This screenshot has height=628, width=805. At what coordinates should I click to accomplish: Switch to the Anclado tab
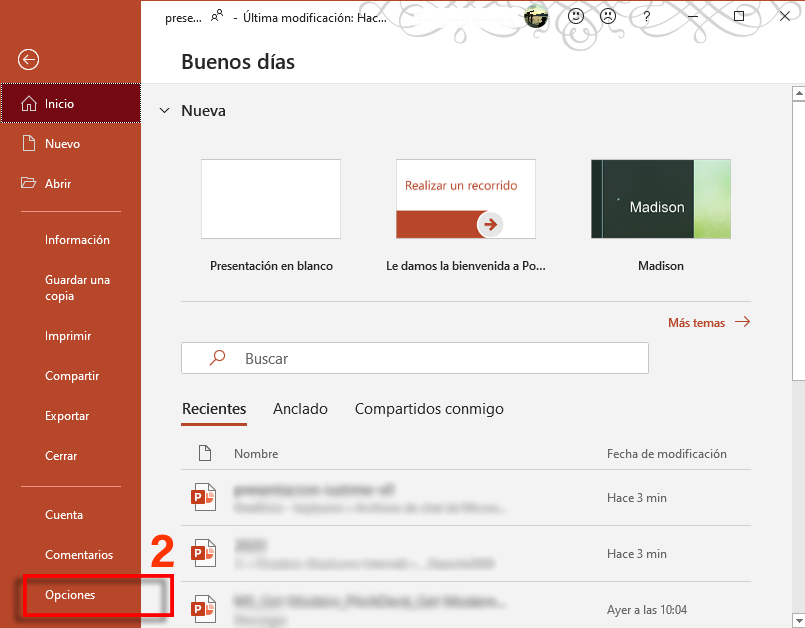(300, 409)
